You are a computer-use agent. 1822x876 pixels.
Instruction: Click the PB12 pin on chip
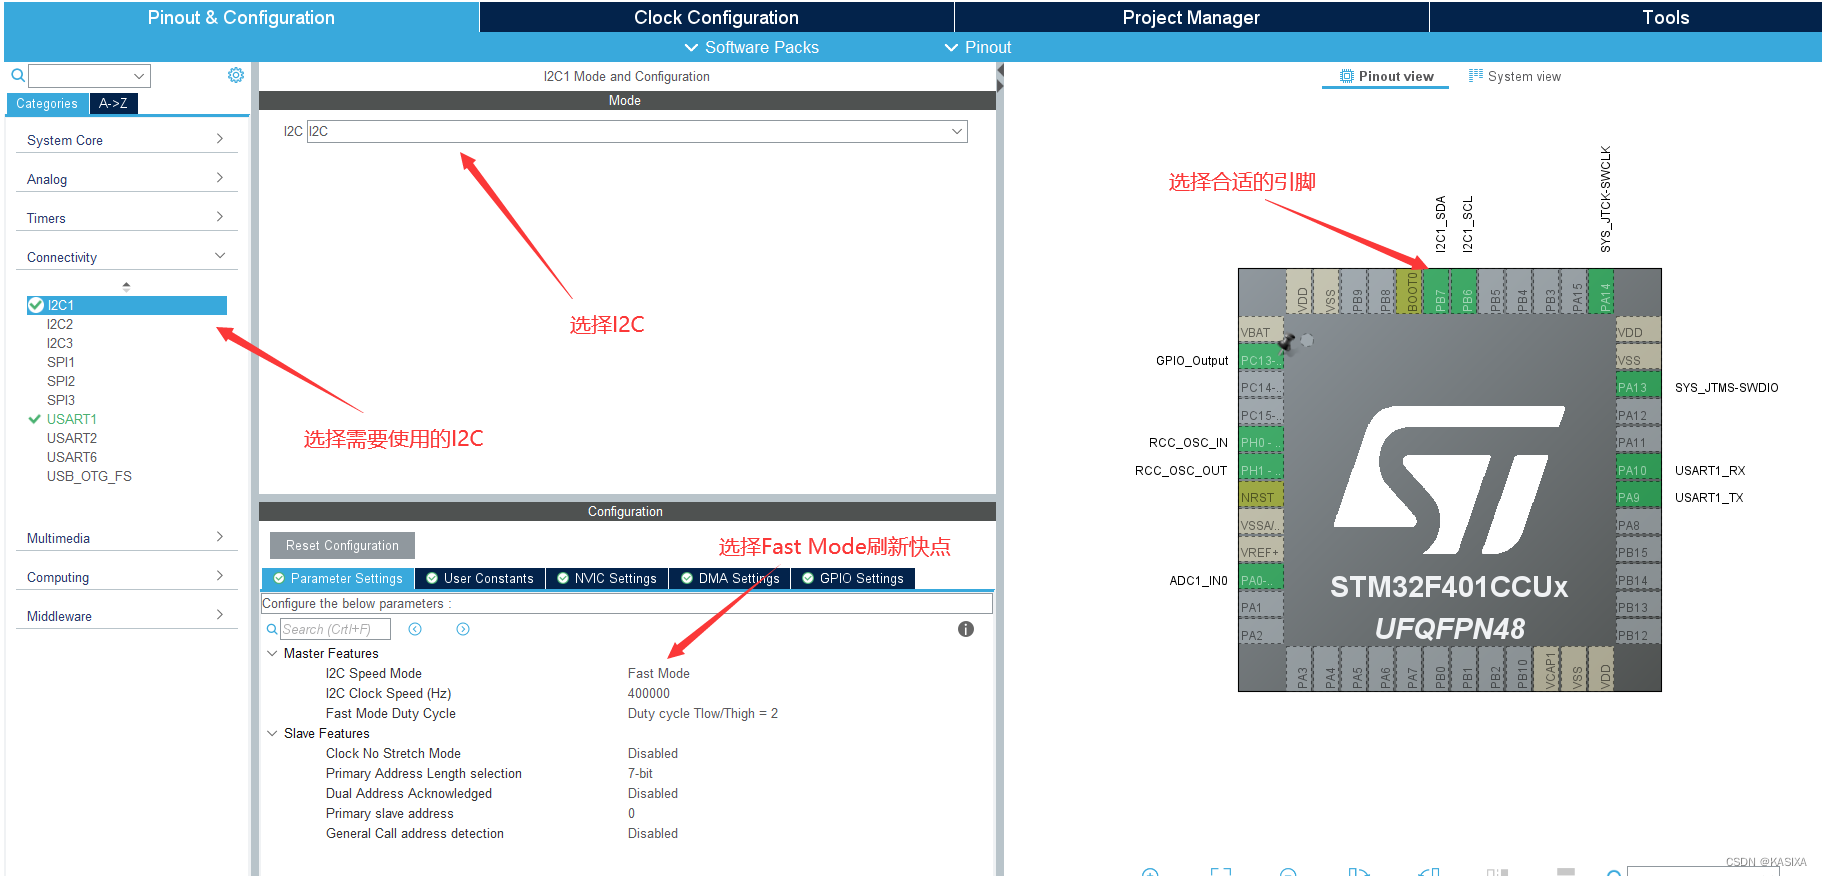(x=1638, y=635)
